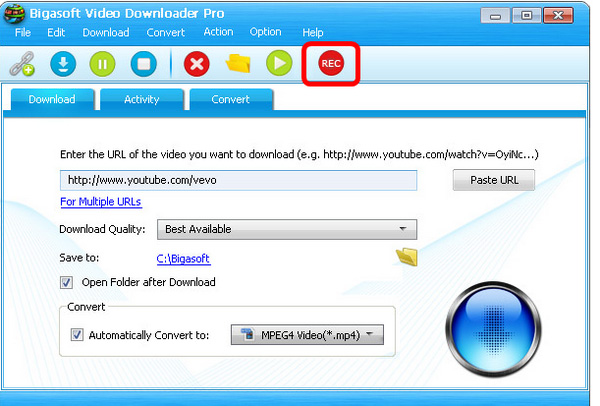The height and width of the screenshot is (406, 600).
Task: Switch to the Convert tab
Action: [x=231, y=99]
